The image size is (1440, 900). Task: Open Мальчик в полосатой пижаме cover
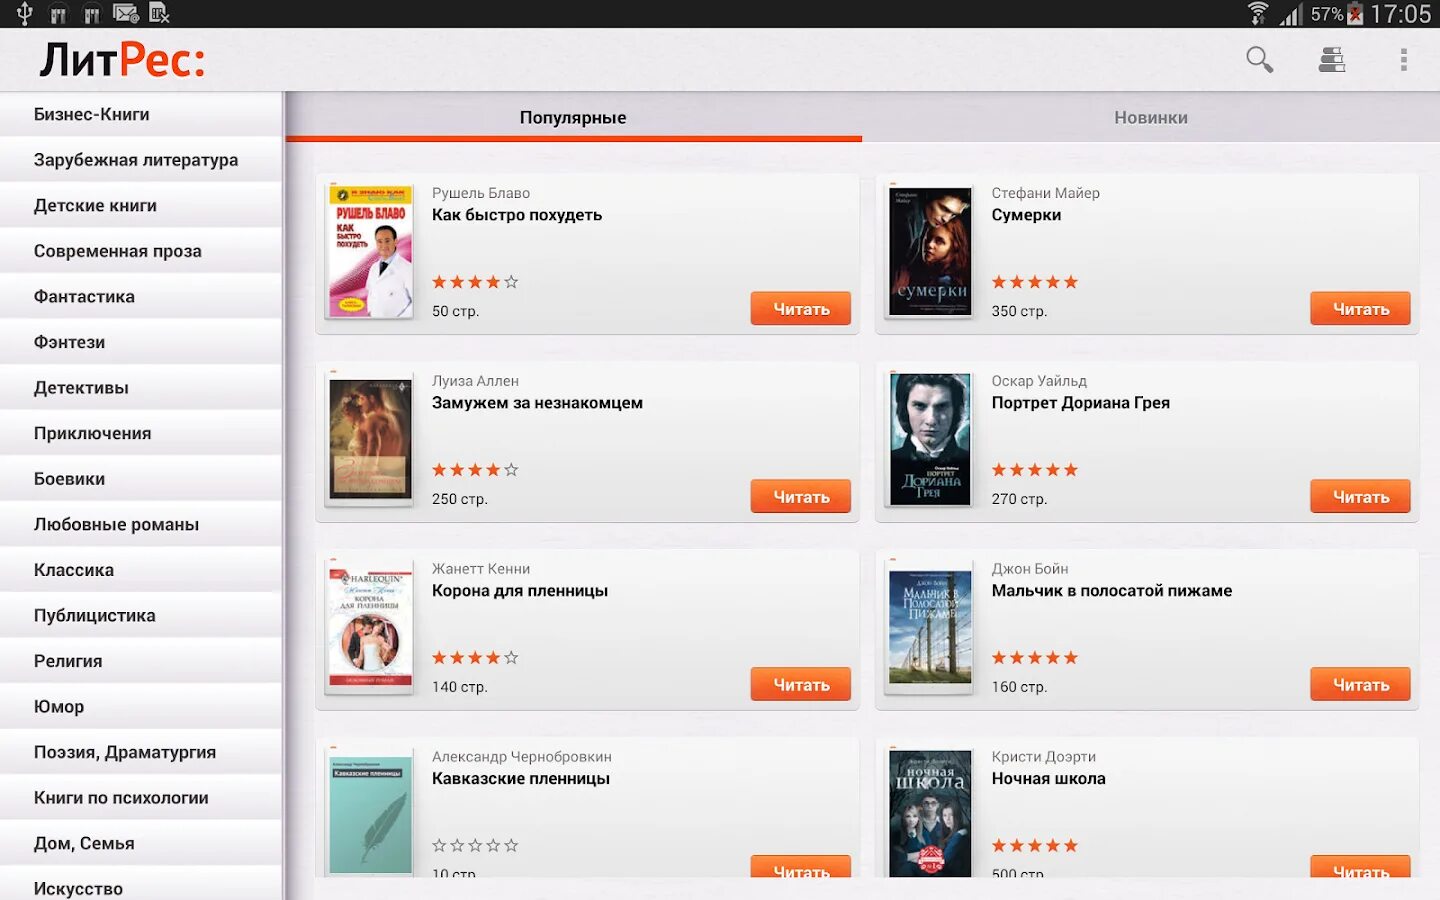tap(930, 627)
